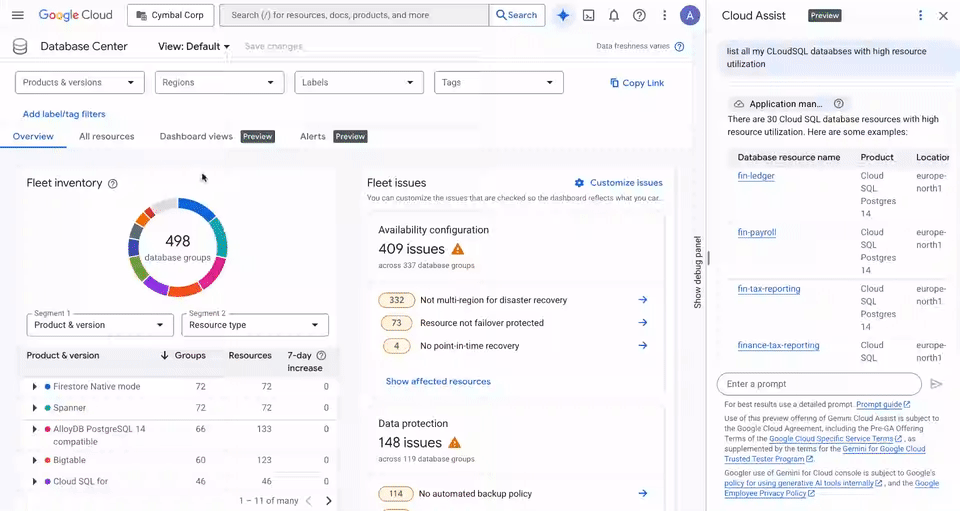Screen dimensions: 960x511
Task: Switch to the Dashboard views tab
Action: [196, 136]
